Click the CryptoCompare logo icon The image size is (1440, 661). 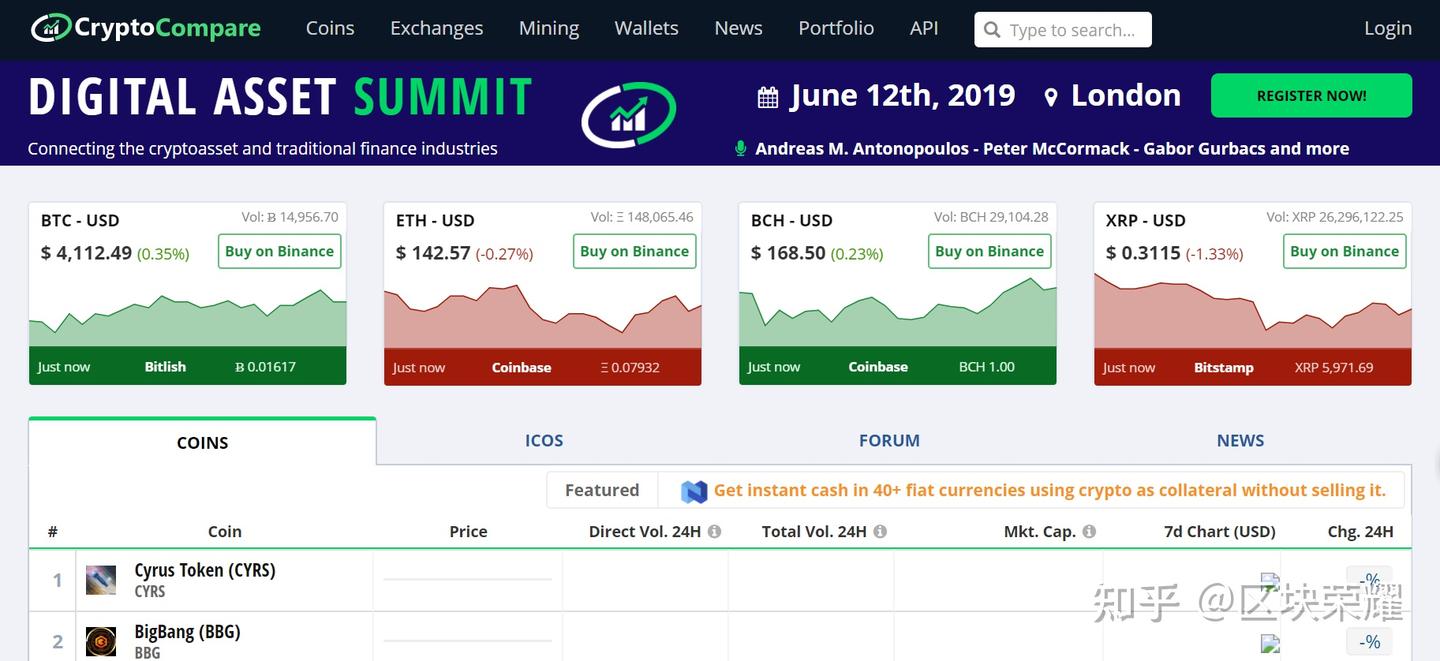coord(50,28)
